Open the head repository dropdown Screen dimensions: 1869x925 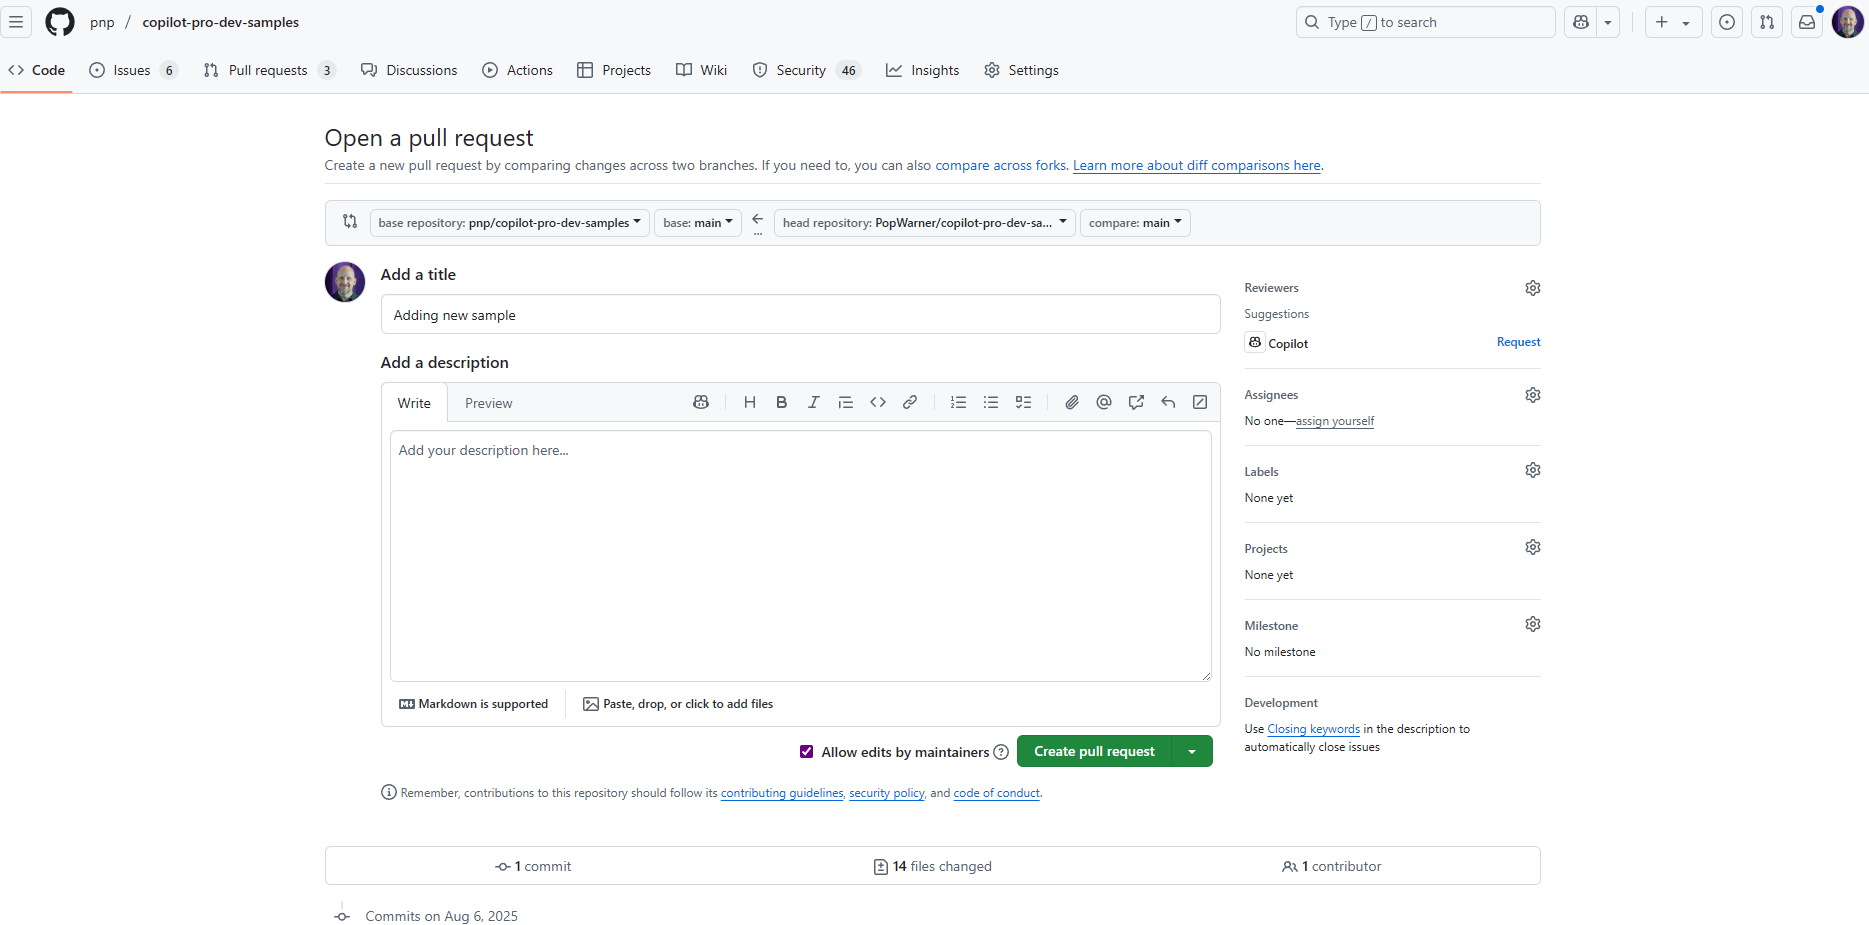(925, 223)
